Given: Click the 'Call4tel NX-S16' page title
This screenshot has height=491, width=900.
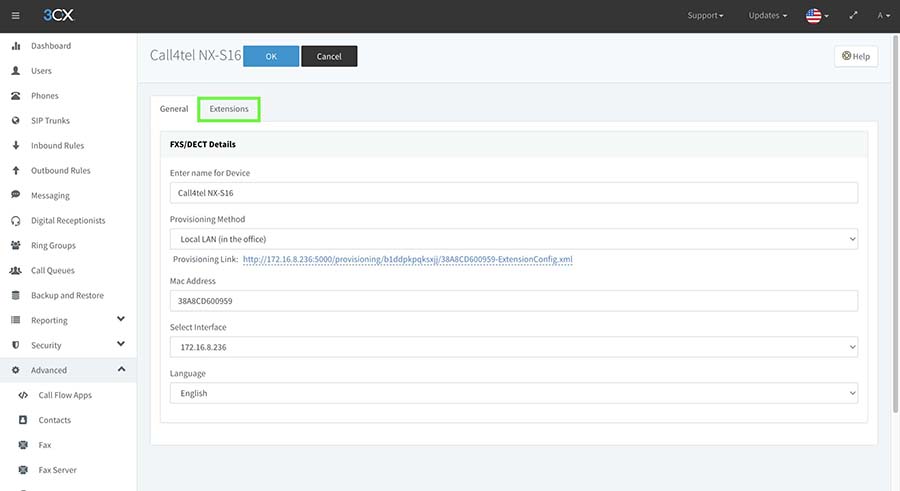Looking at the screenshot, I should 195,55.
